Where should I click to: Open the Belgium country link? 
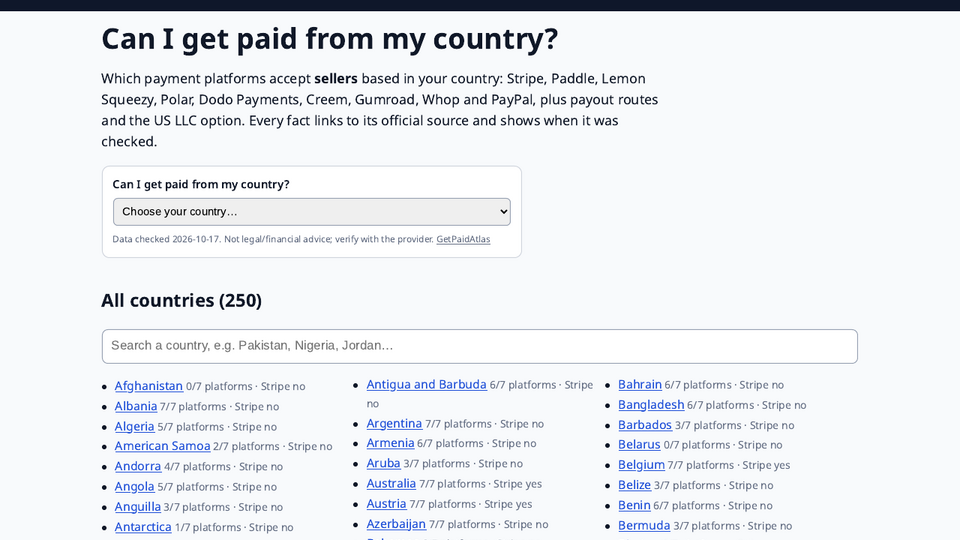(642, 465)
